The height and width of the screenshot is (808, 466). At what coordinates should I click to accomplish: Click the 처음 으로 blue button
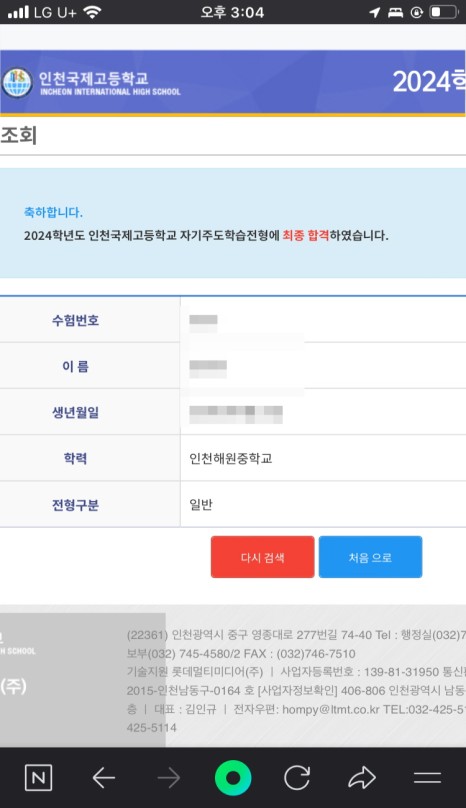point(370,557)
